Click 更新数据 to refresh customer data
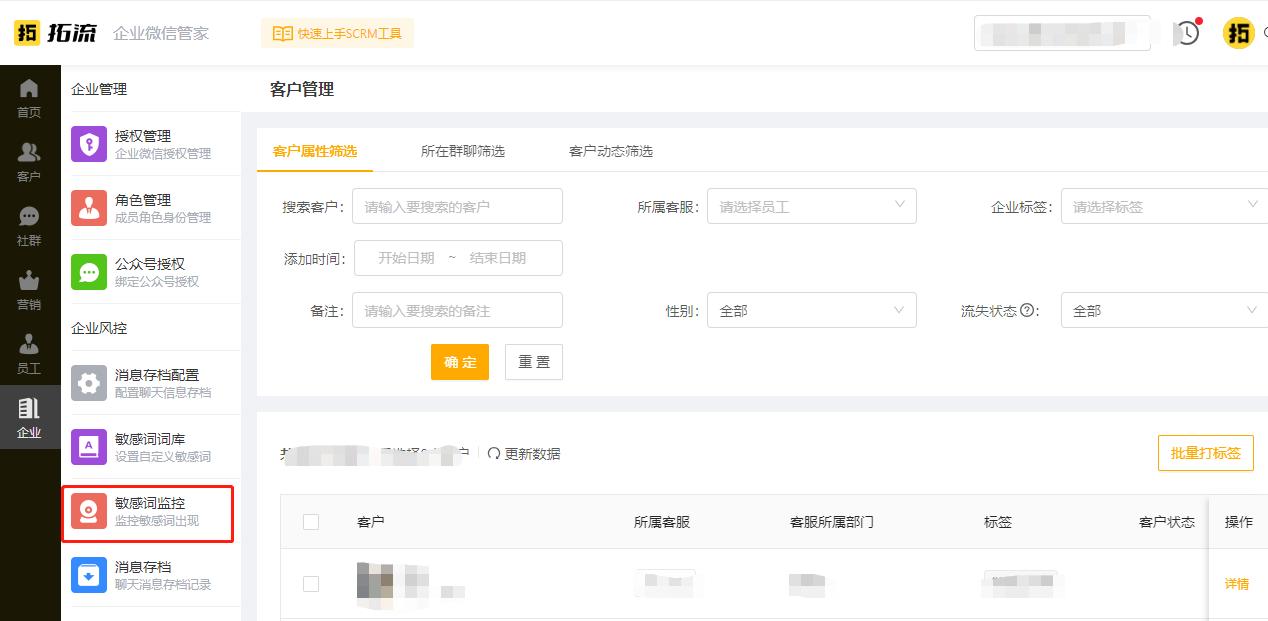The height and width of the screenshot is (621, 1268). tap(530, 453)
